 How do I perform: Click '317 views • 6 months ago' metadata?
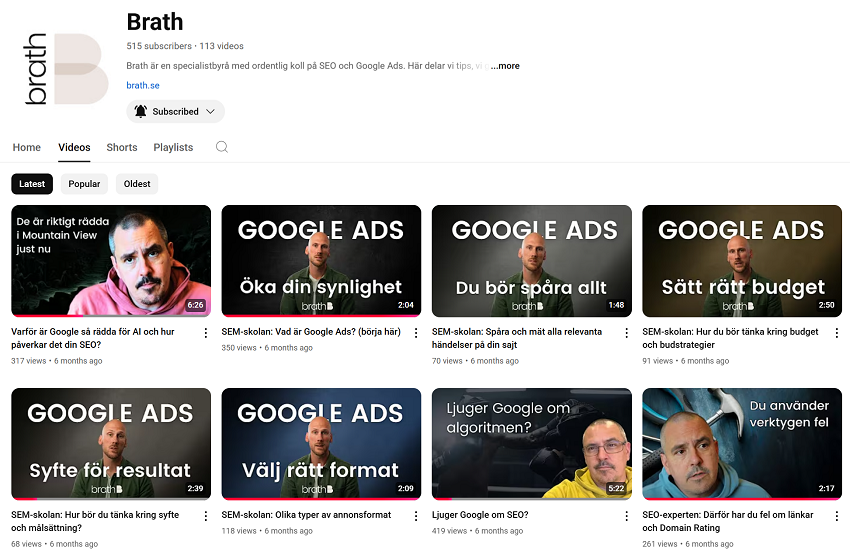(56, 361)
